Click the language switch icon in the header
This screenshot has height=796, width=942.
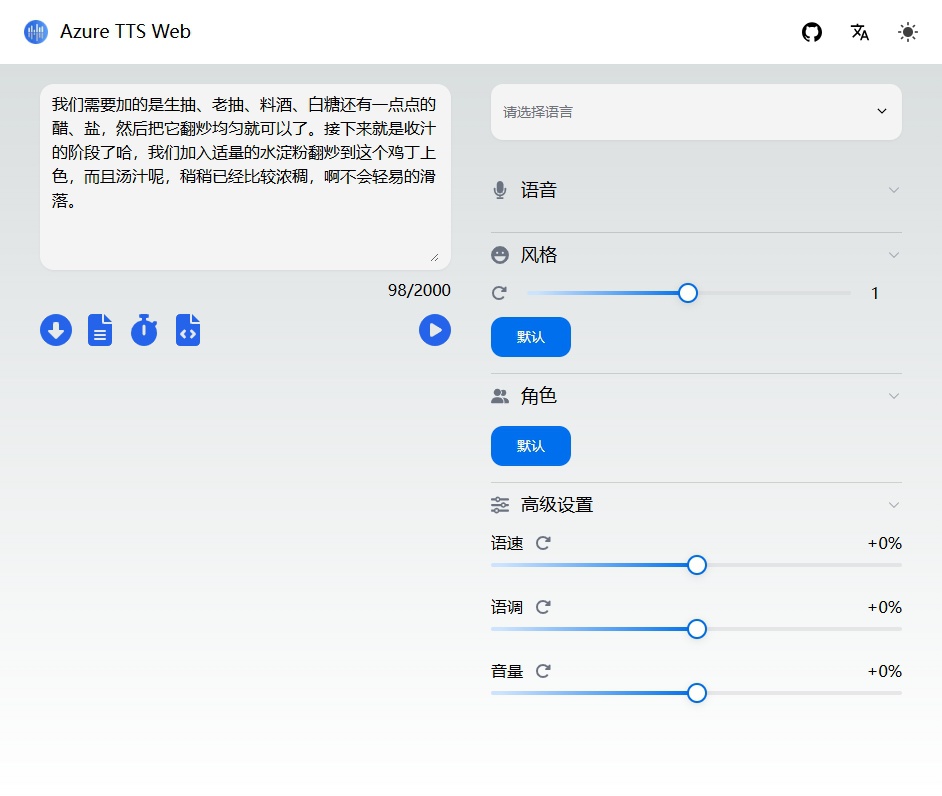pyautogui.click(x=859, y=32)
